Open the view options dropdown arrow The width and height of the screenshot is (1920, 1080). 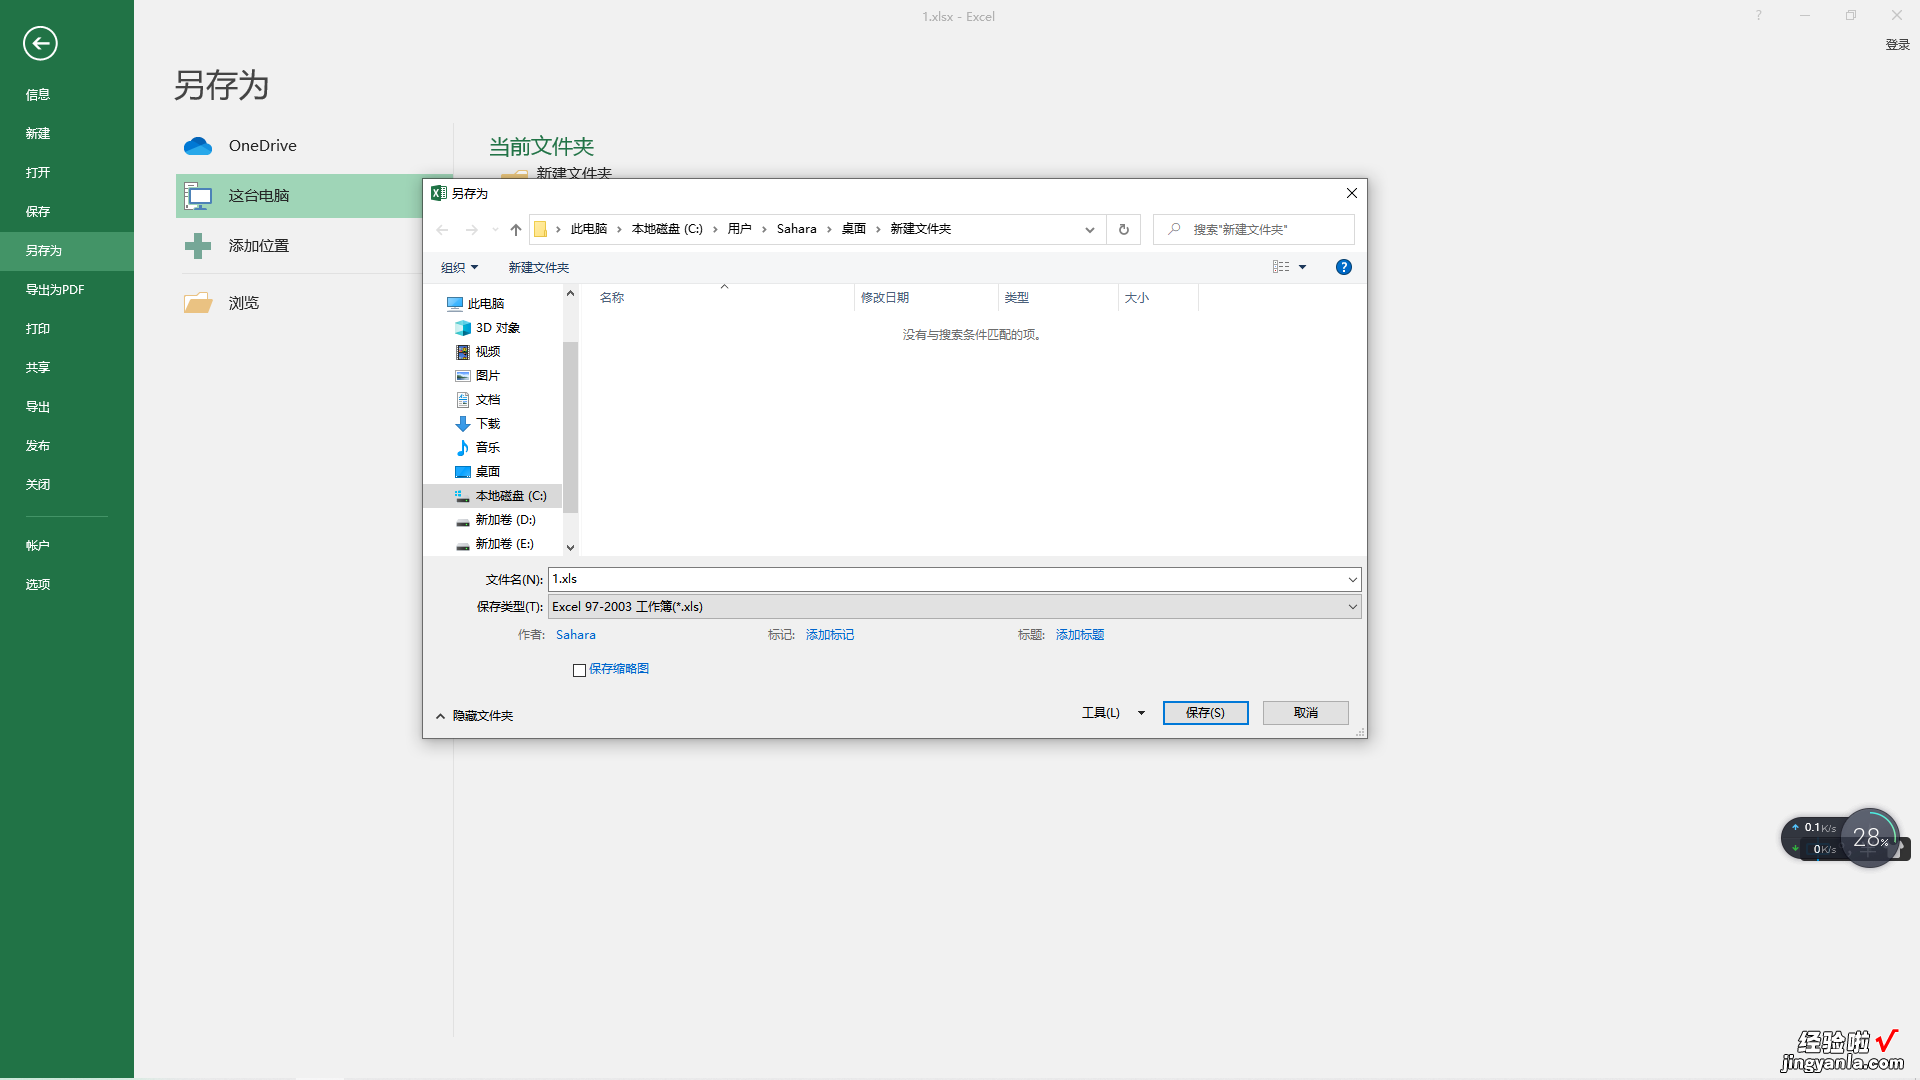(1302, 267)
